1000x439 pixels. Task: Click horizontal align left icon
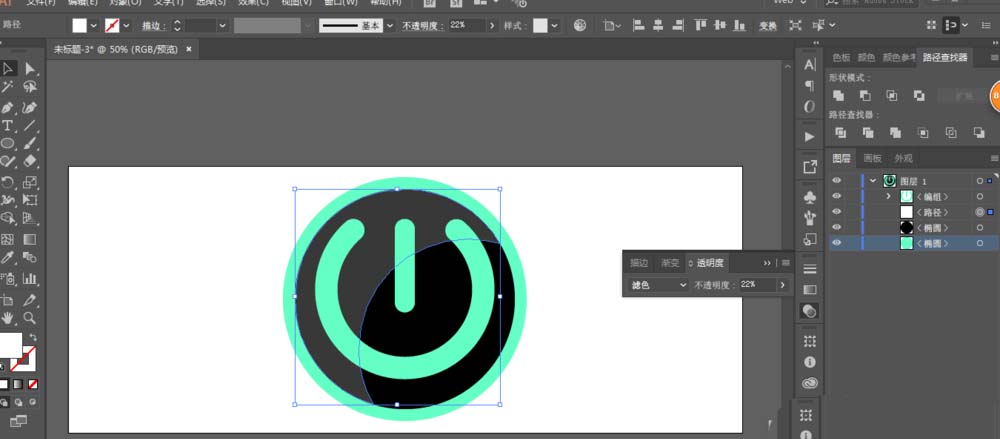coord(637,26)
